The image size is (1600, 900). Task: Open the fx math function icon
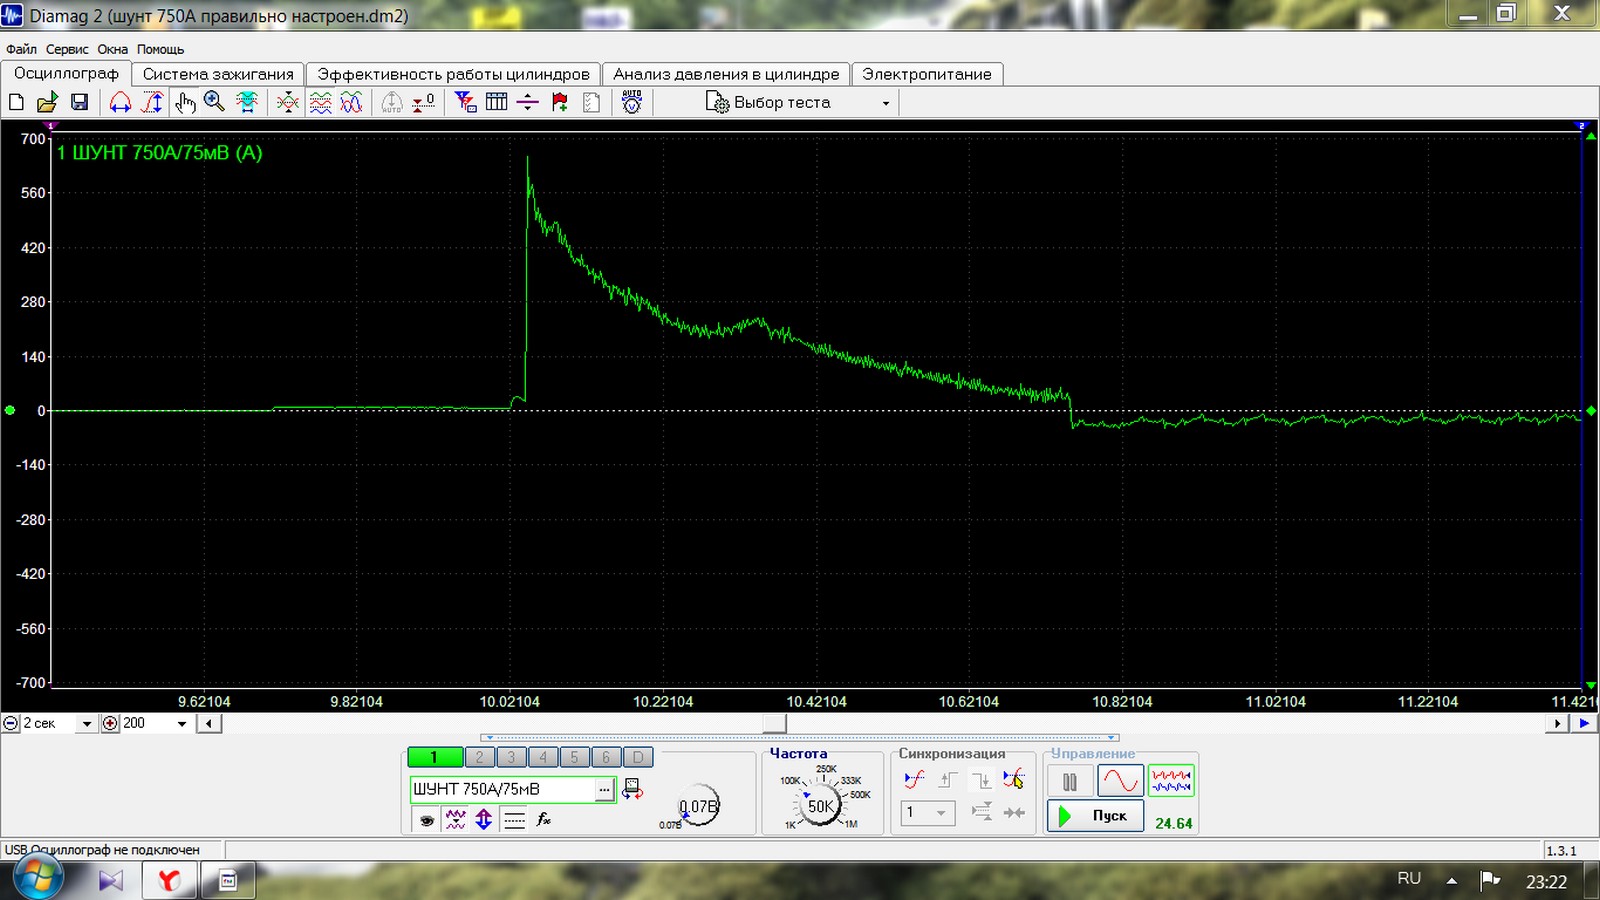click(x=544, y=819)
